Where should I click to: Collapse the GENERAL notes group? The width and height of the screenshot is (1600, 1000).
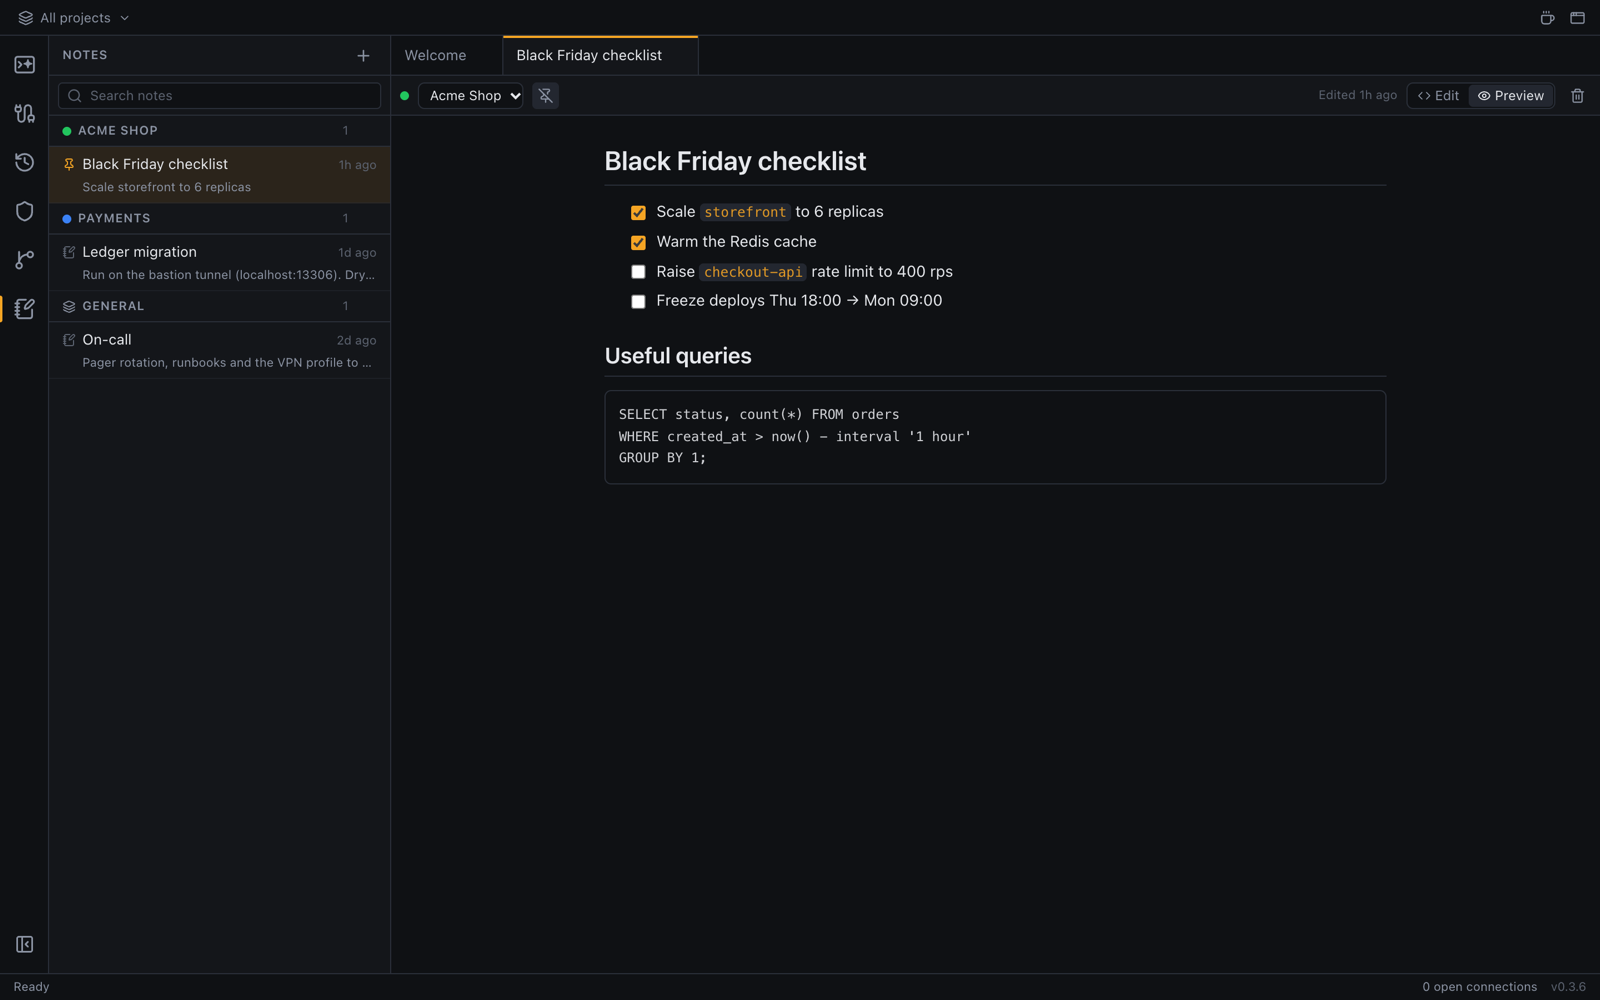pos(220,307)
